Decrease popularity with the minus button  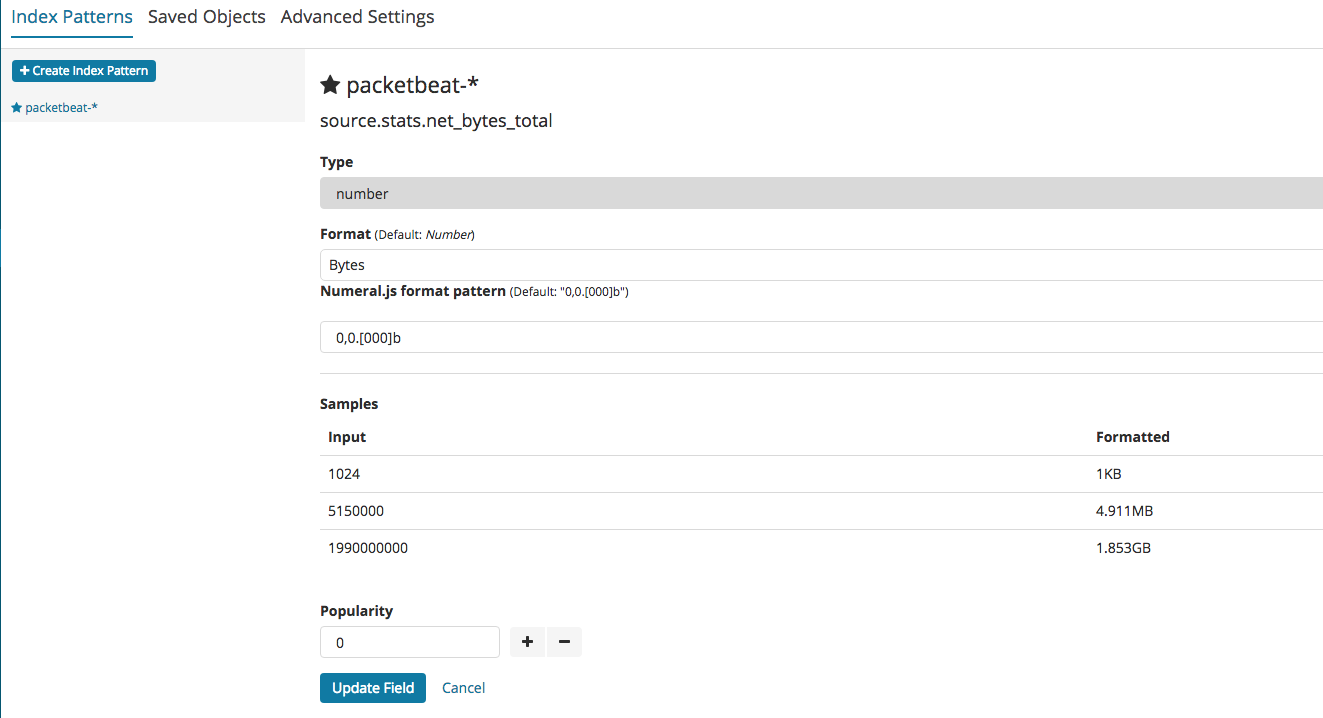(x=564, y=642)
